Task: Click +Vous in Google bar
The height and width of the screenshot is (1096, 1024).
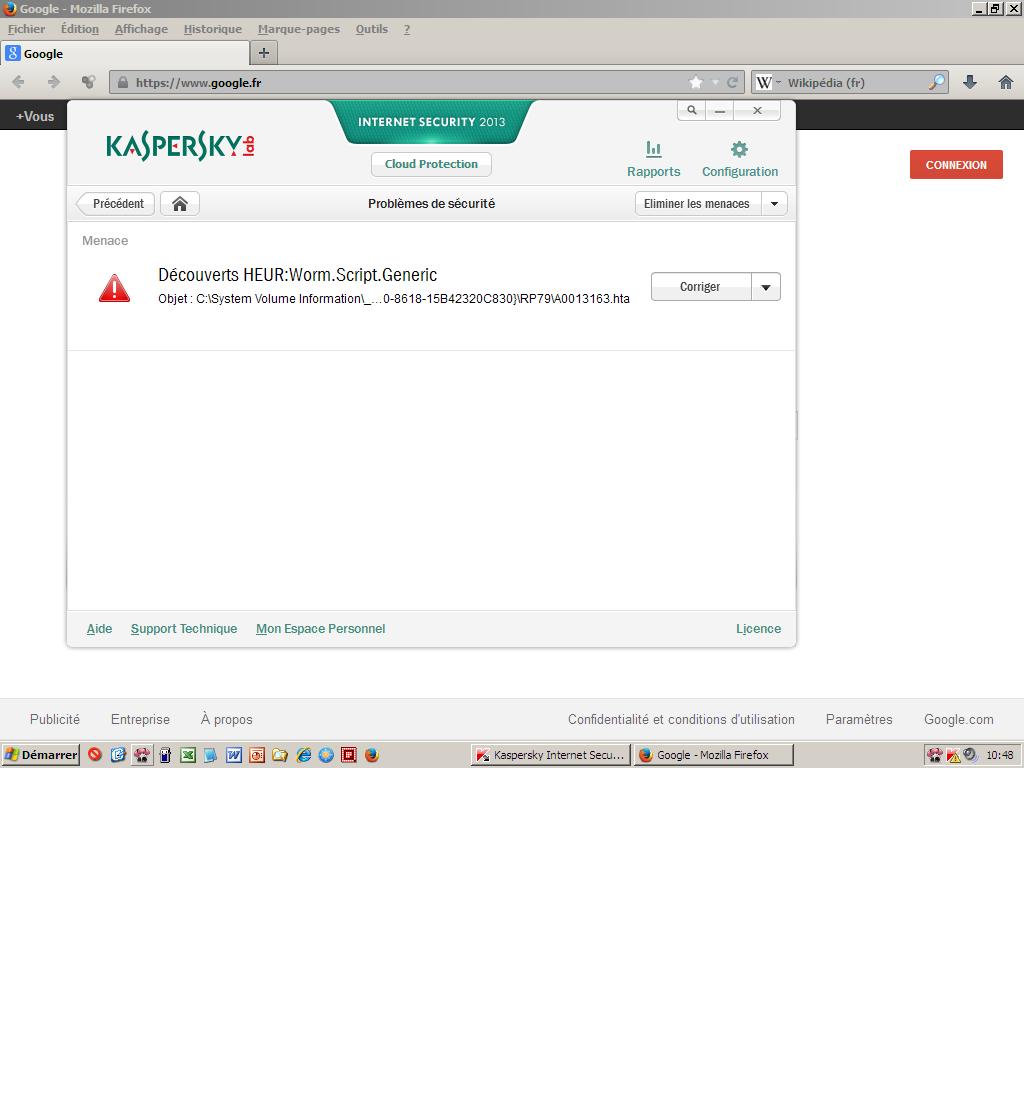Action: [35, 117]
